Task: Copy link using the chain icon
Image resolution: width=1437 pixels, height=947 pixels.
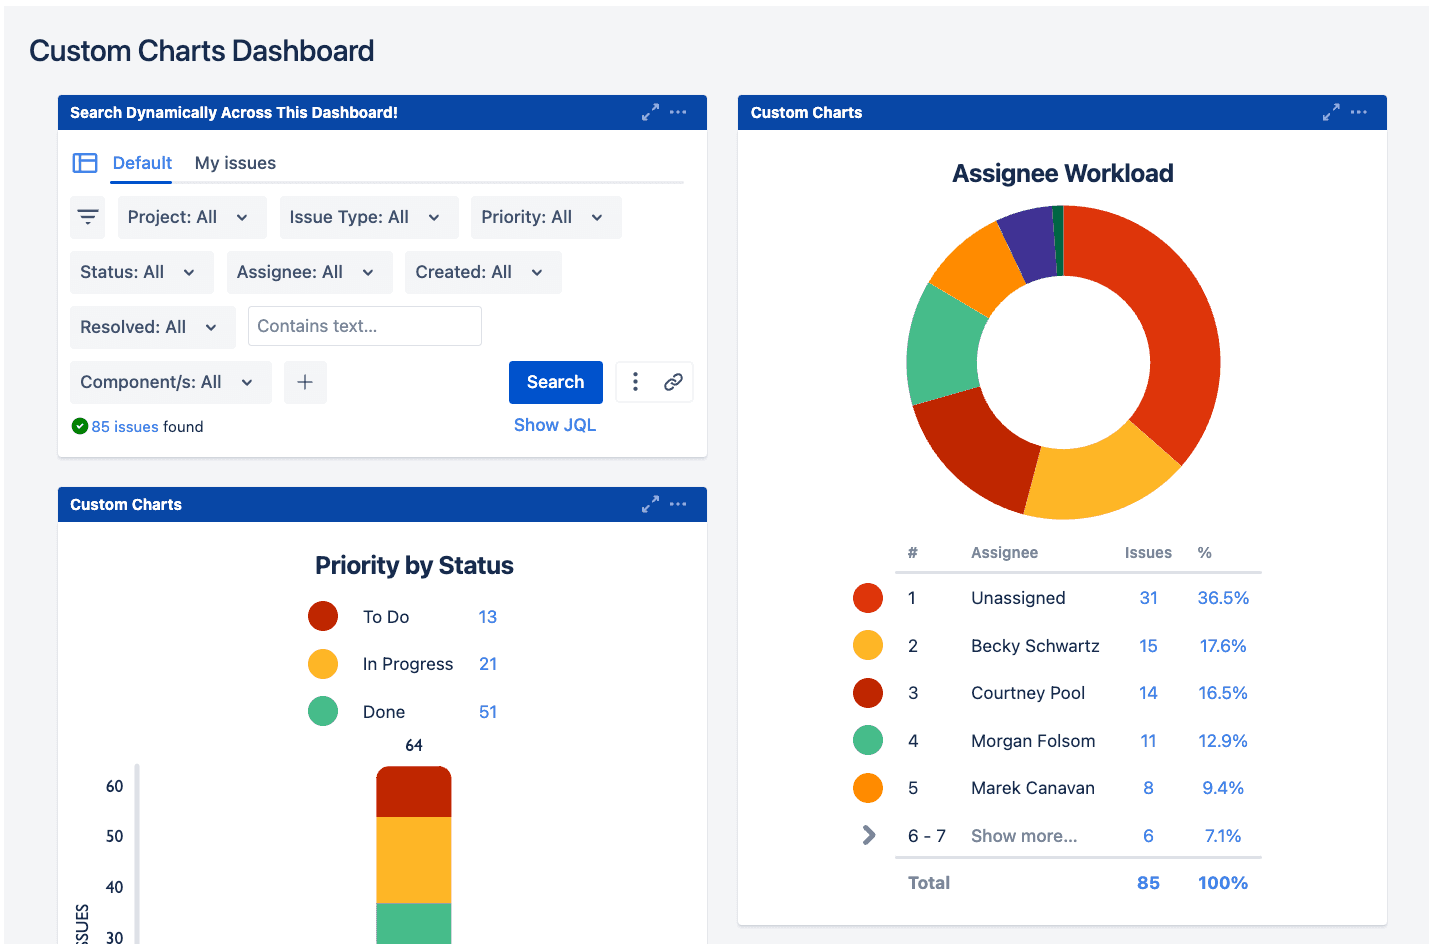Action: pyautogui.click(x=673, y=382)
